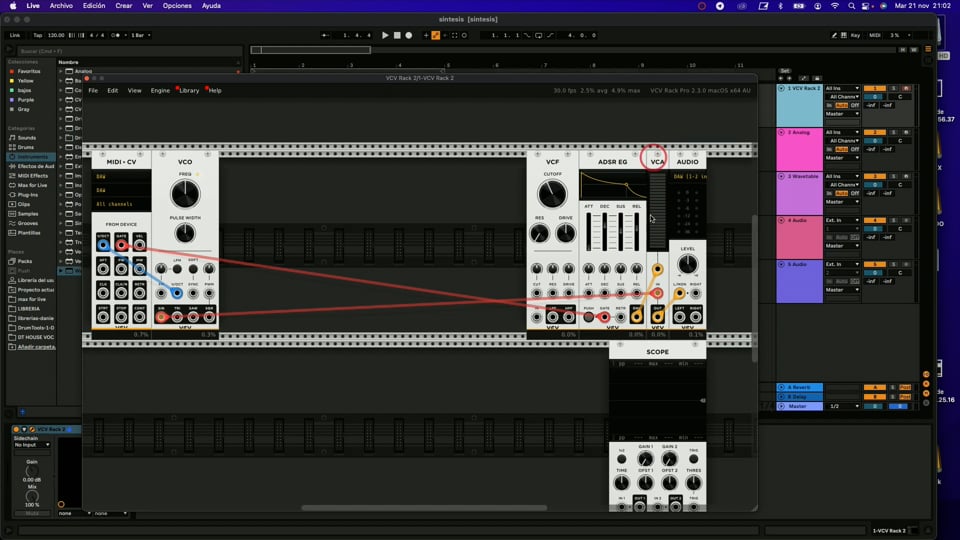Click the Tap tempo button
960x540 pixels.
tap(37, 36)
